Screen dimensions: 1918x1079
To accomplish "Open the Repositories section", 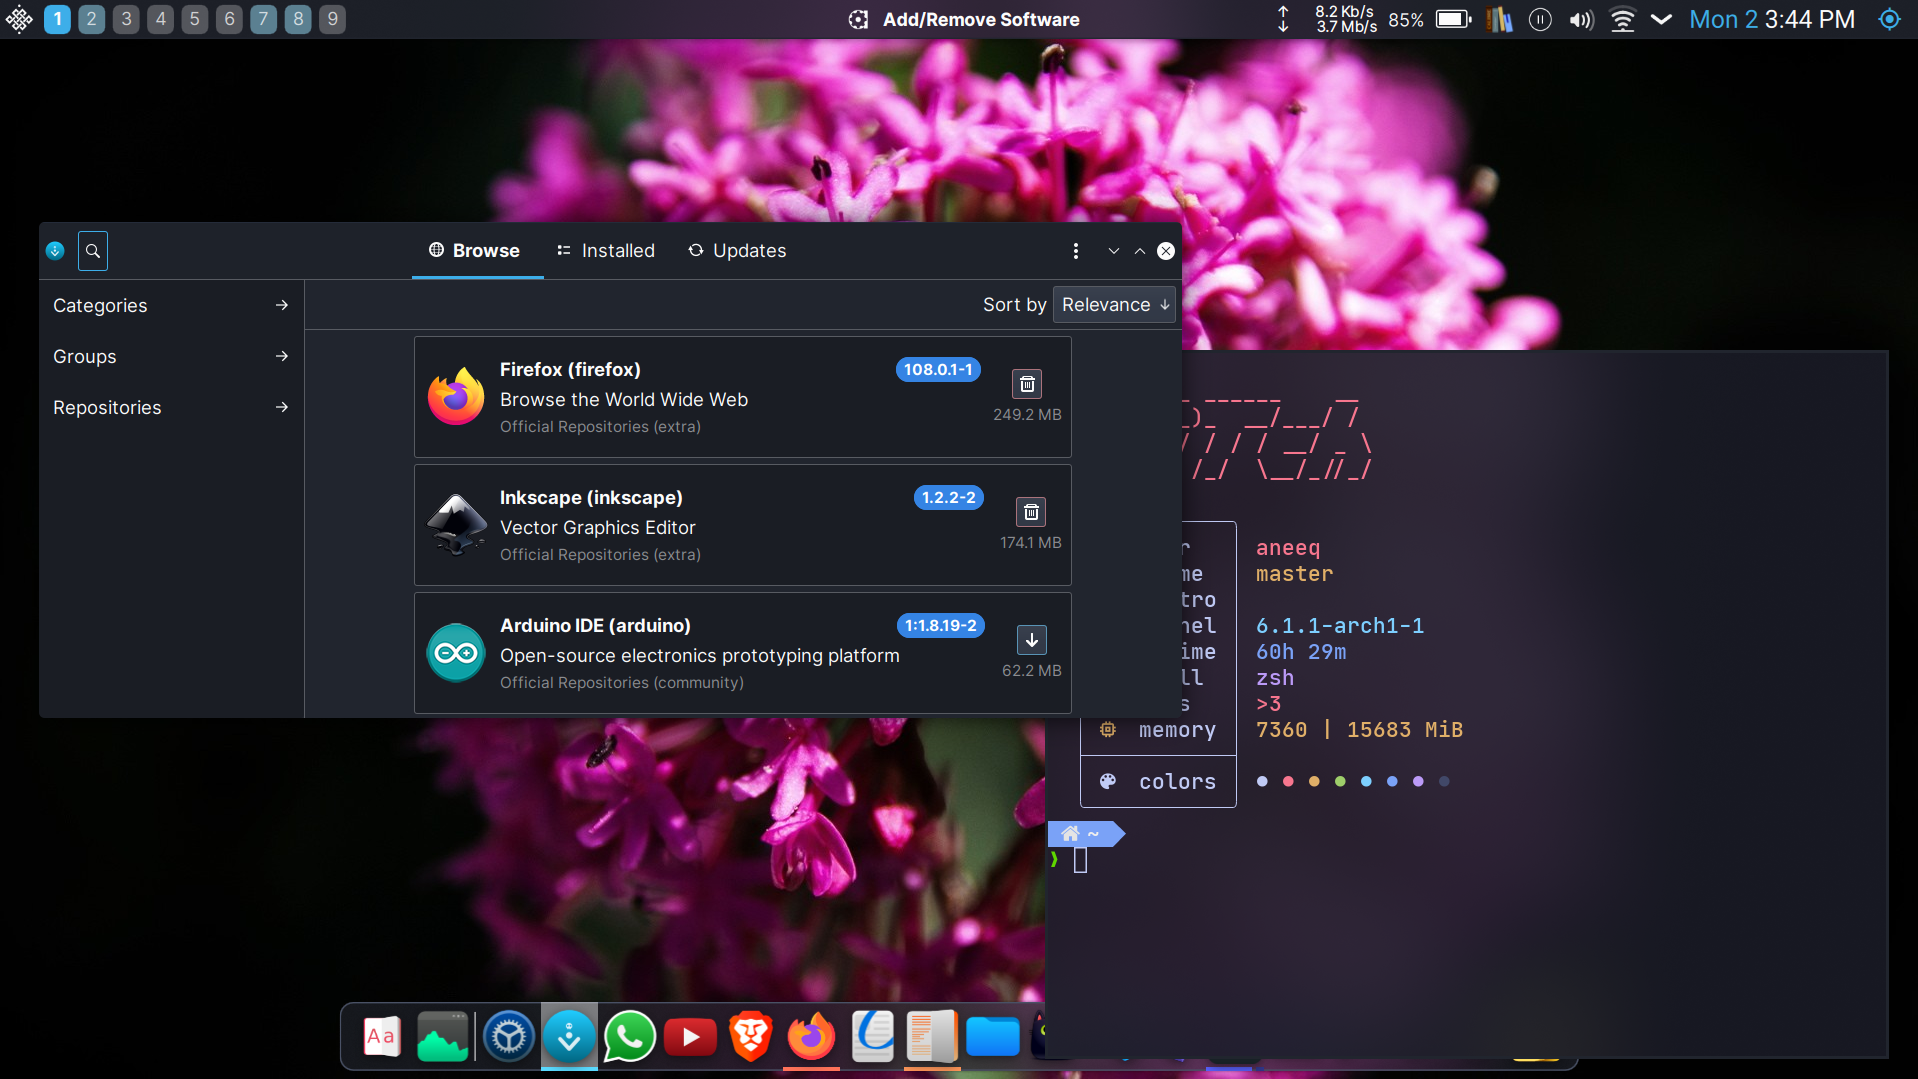I will point(170,407).
